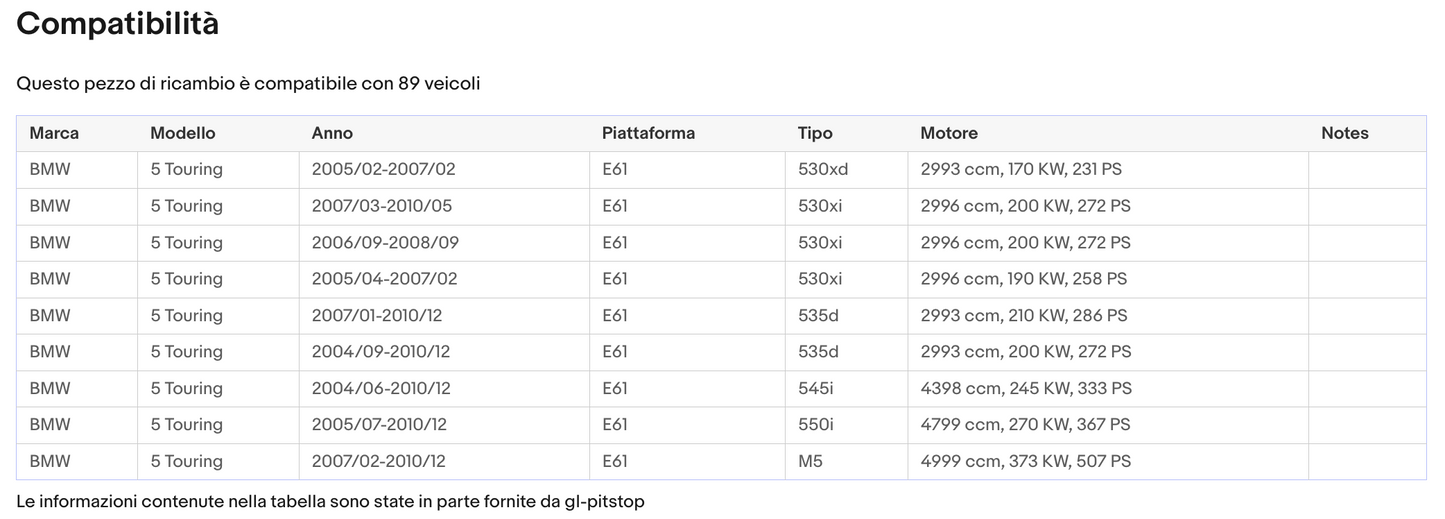Select year range 2006/09-2008/09

(x=385, y=243)
